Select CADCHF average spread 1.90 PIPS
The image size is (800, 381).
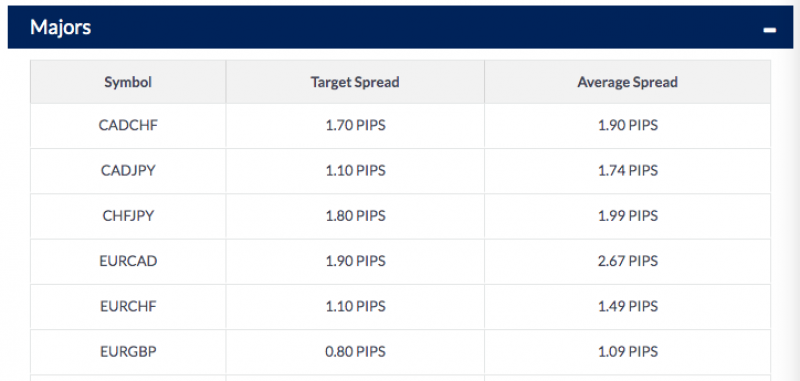[x=628, y=125]
